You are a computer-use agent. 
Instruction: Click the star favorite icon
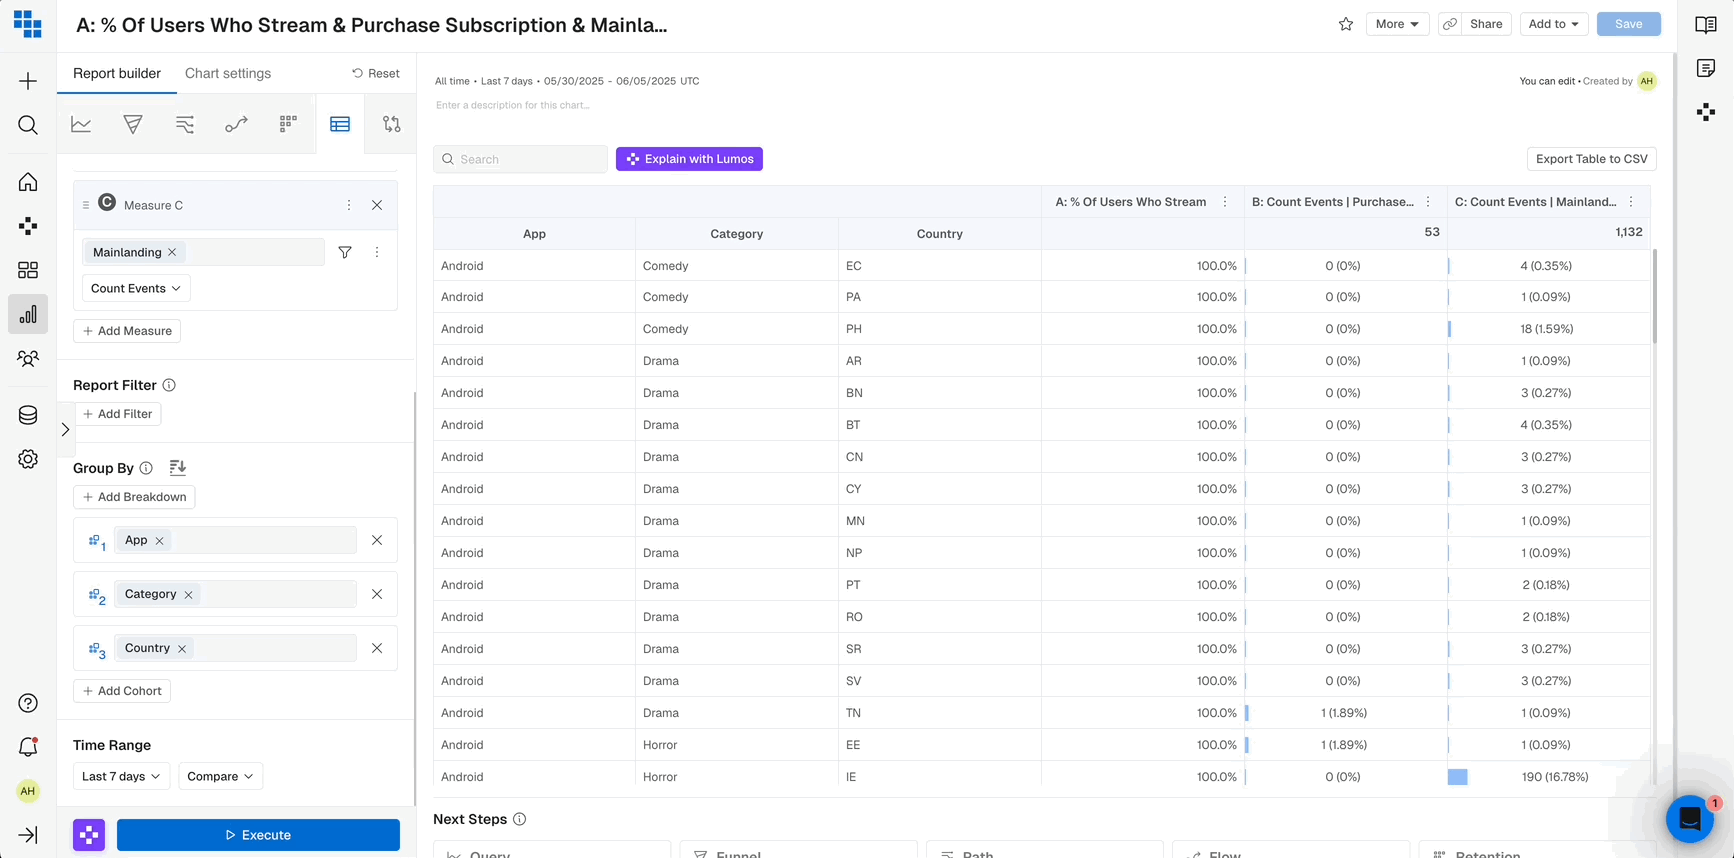point(1346,24)
